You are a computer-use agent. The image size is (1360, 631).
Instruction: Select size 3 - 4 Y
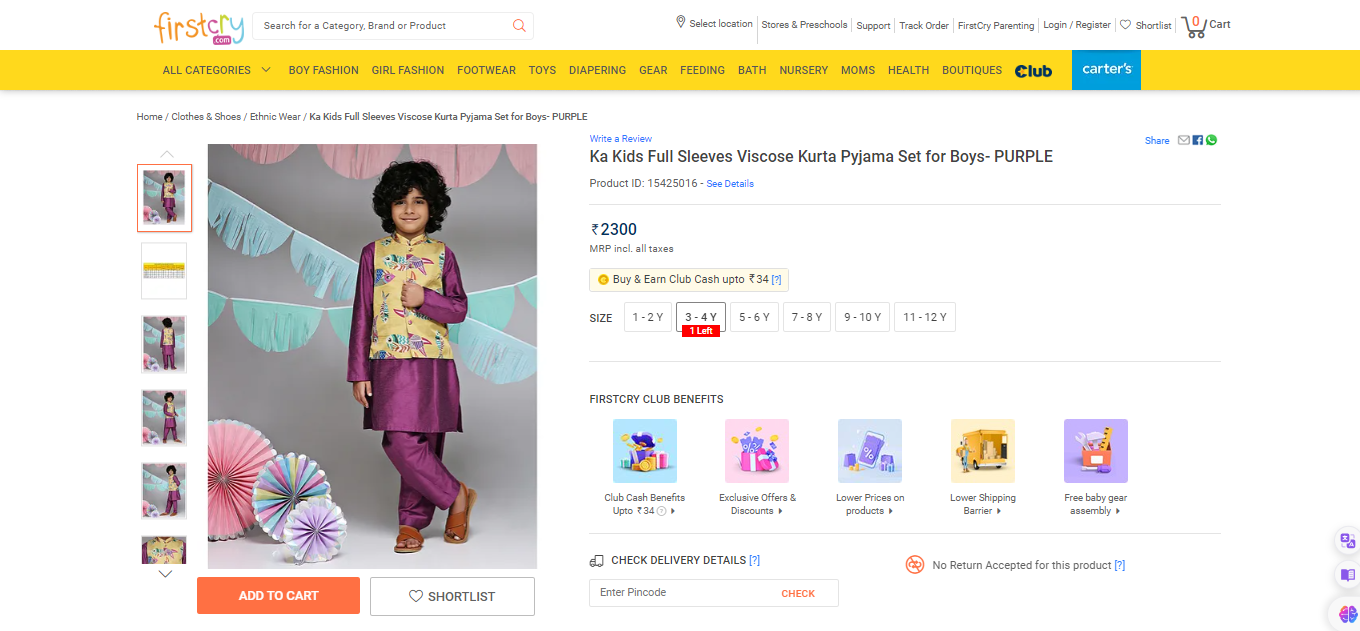pos(700,317)
